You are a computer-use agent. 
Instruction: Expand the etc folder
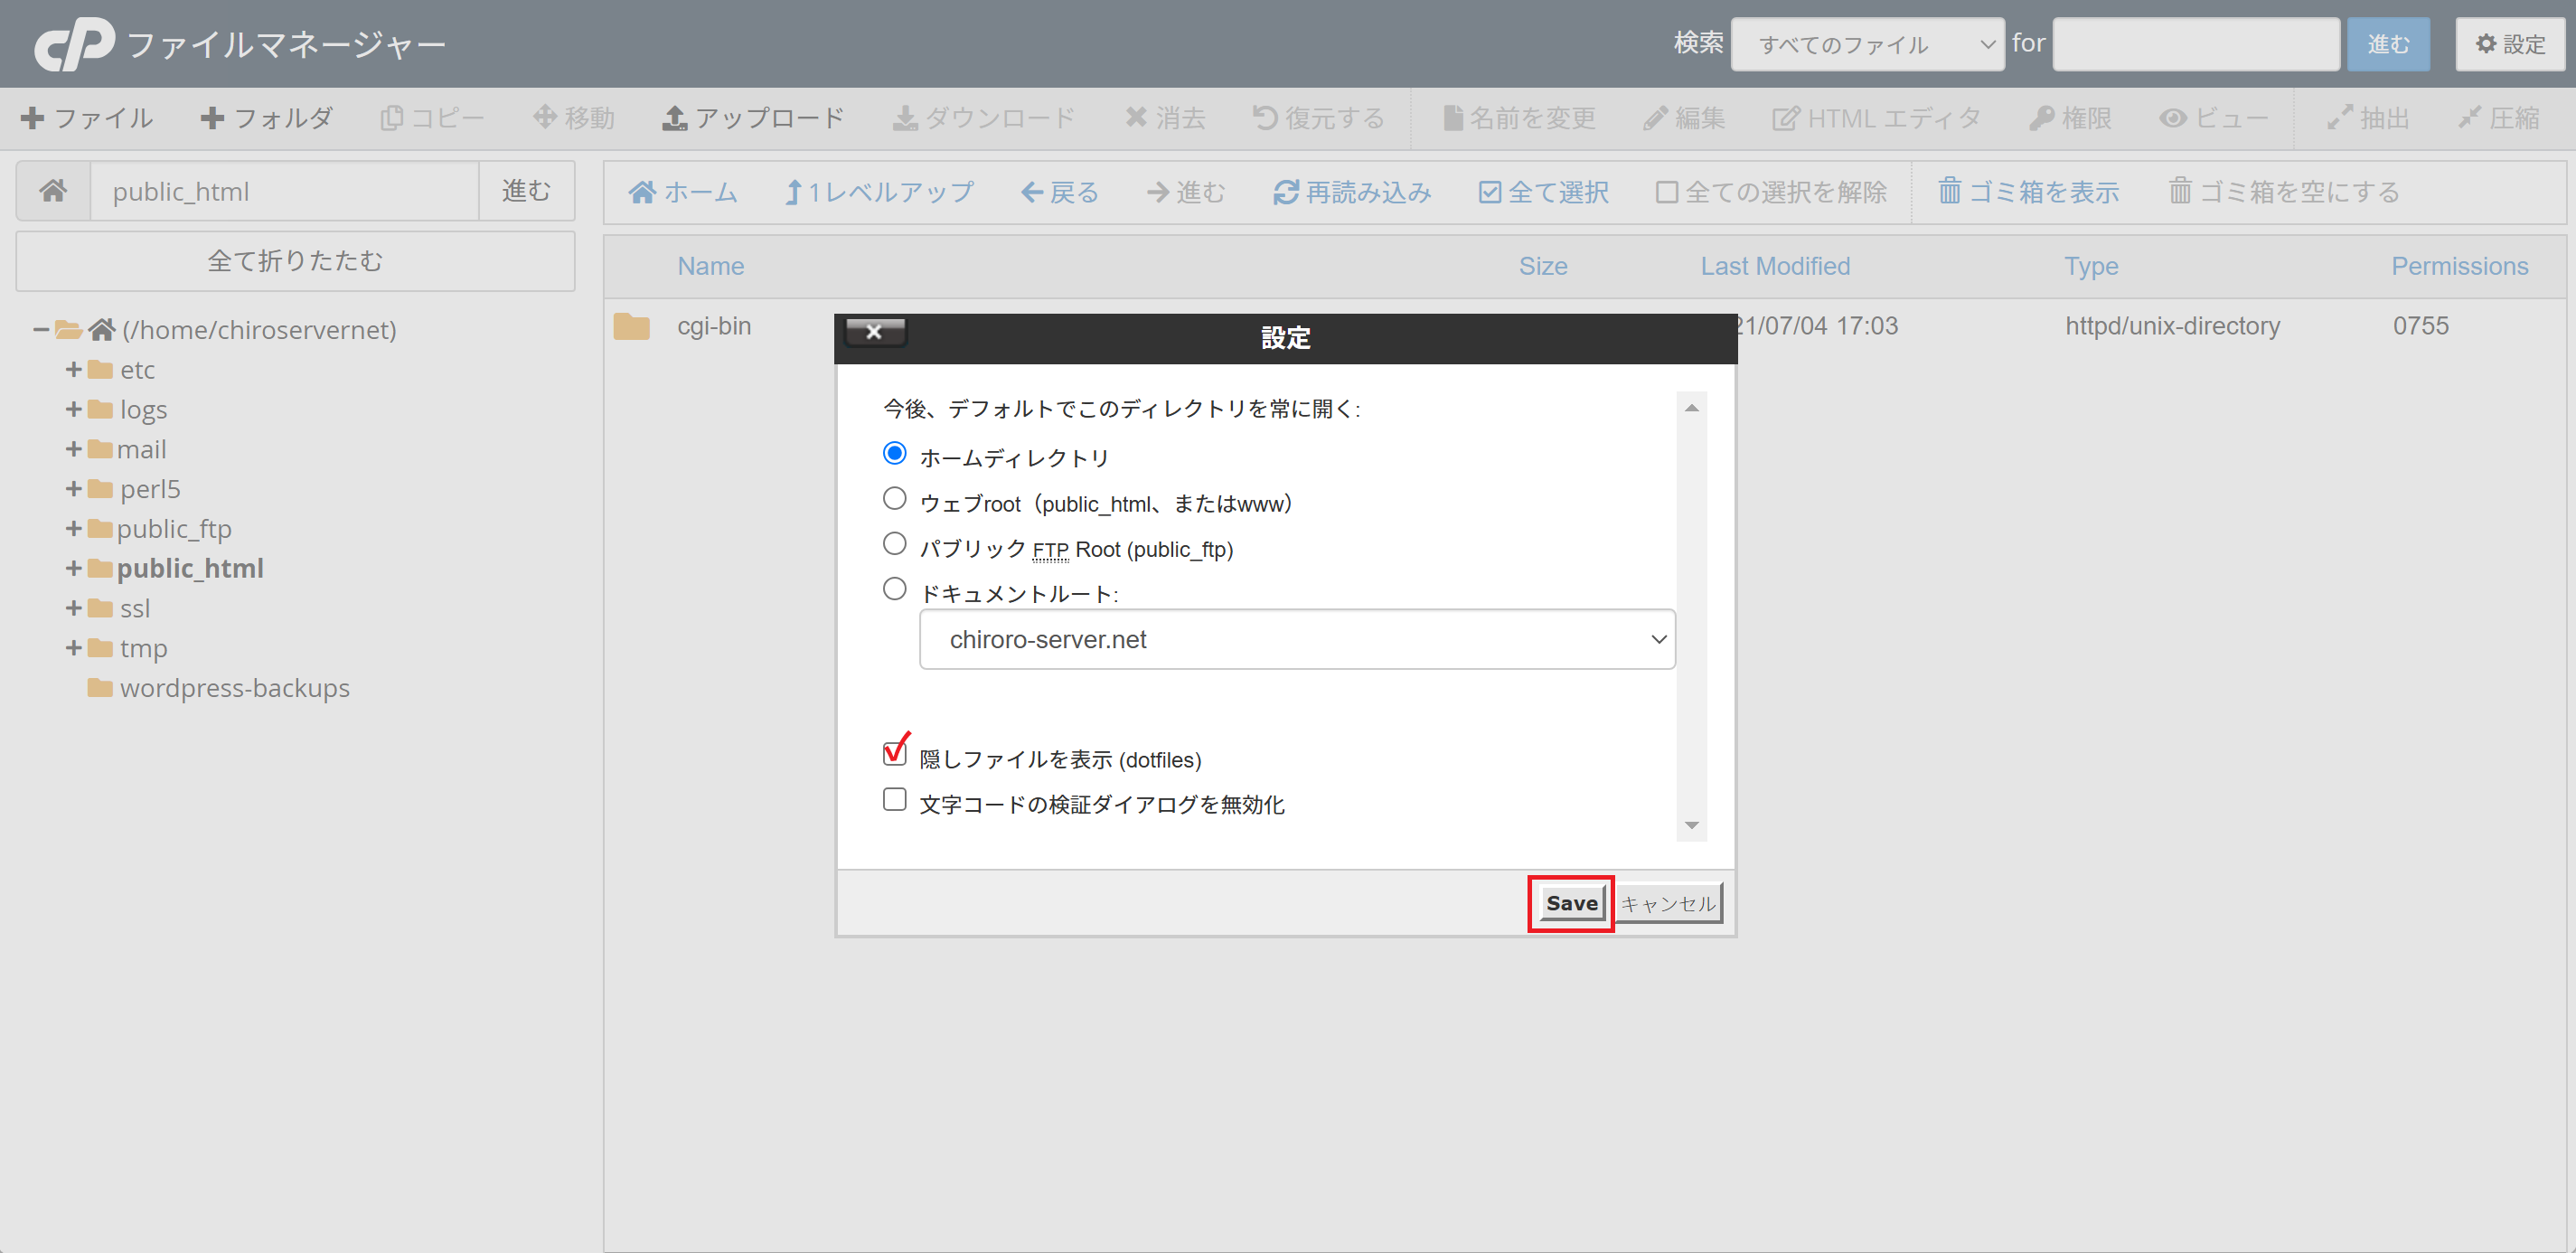point(73,369)
